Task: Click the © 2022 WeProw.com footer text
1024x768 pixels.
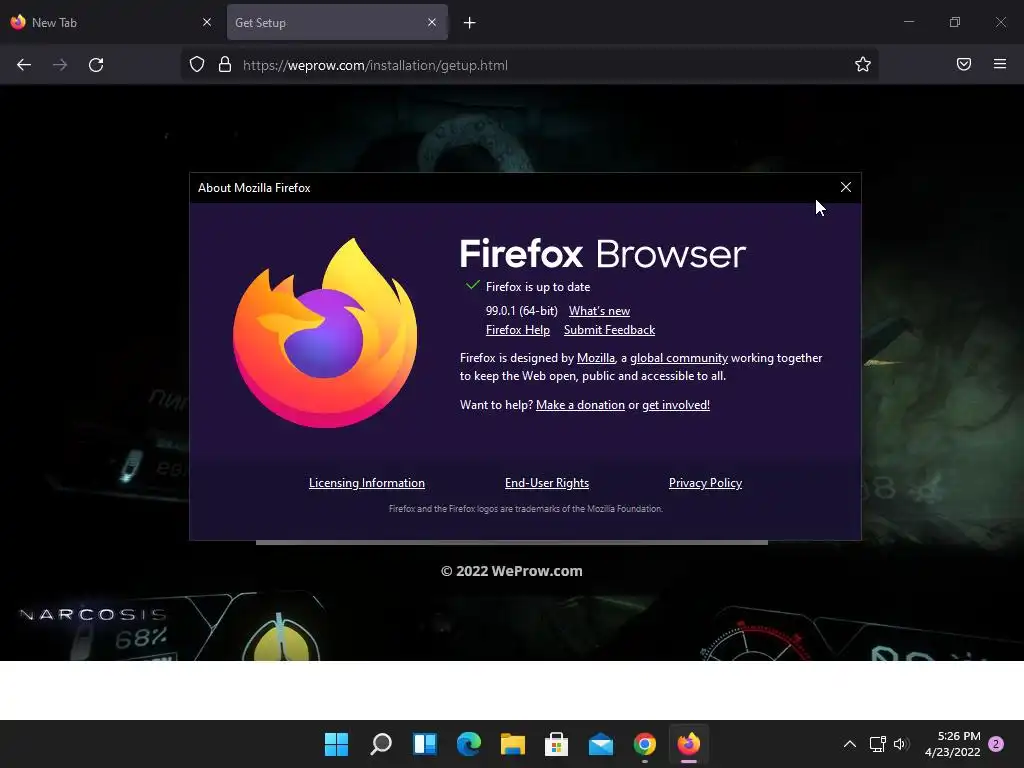Action: pos(511,571)
